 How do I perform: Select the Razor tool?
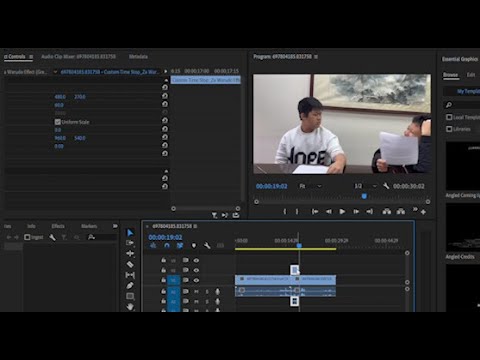[x=130, y=264]
